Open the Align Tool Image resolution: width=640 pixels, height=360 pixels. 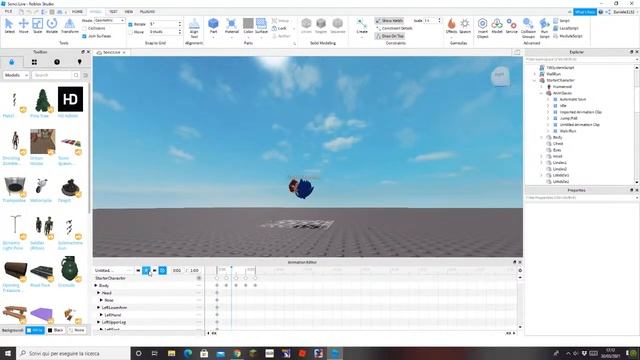pyautogui.click(x=194, y=28)
